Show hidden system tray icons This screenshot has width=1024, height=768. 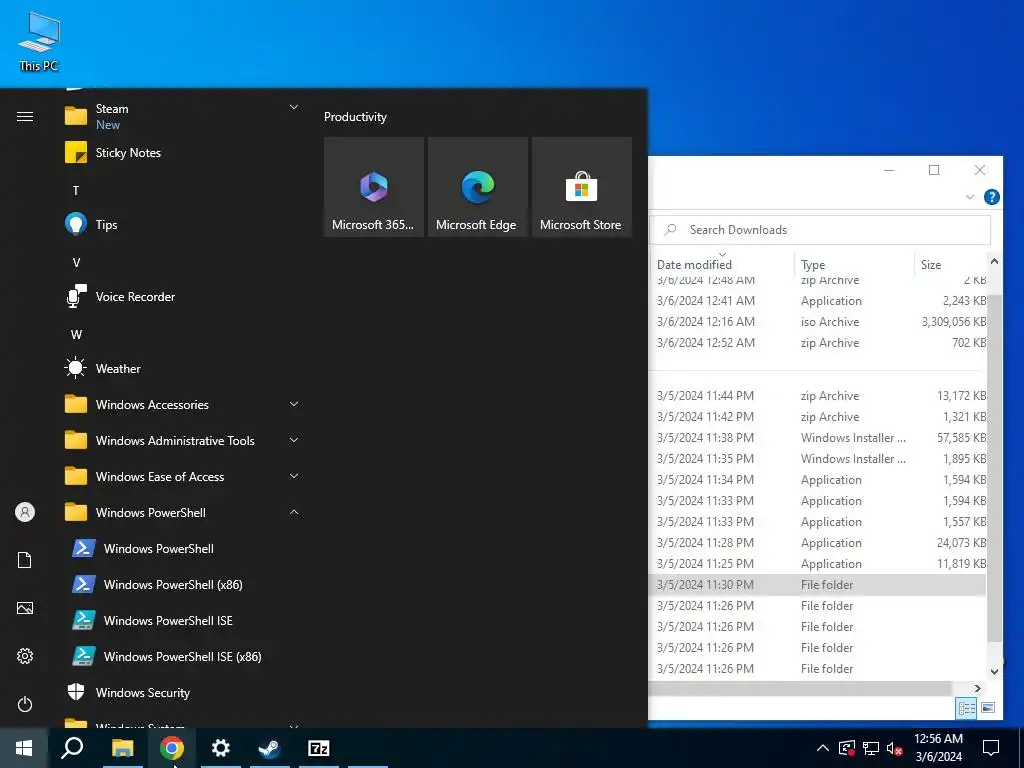tap(823, 748)
